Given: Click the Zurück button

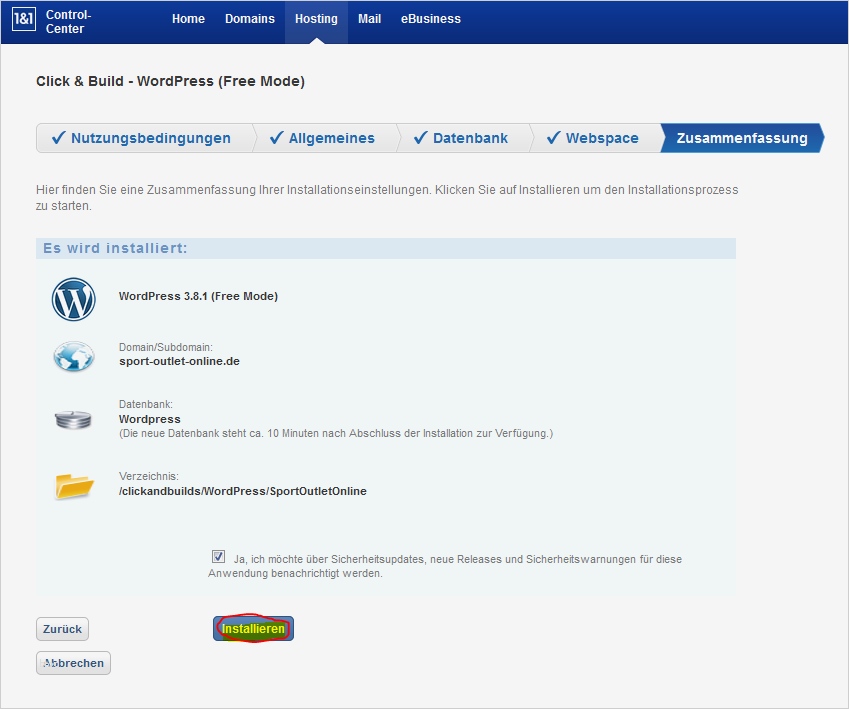Looking at the screenshot, I should pos(62,629).
